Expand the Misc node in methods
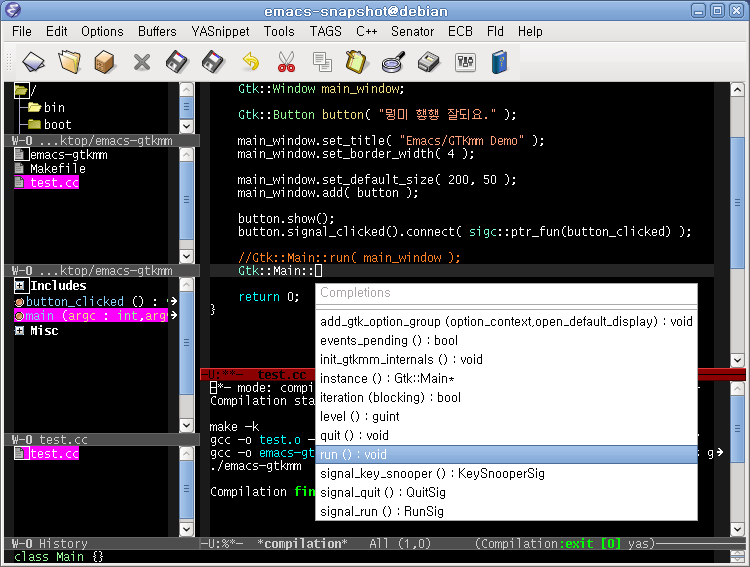The image size is (750, 567). (19, 331)
